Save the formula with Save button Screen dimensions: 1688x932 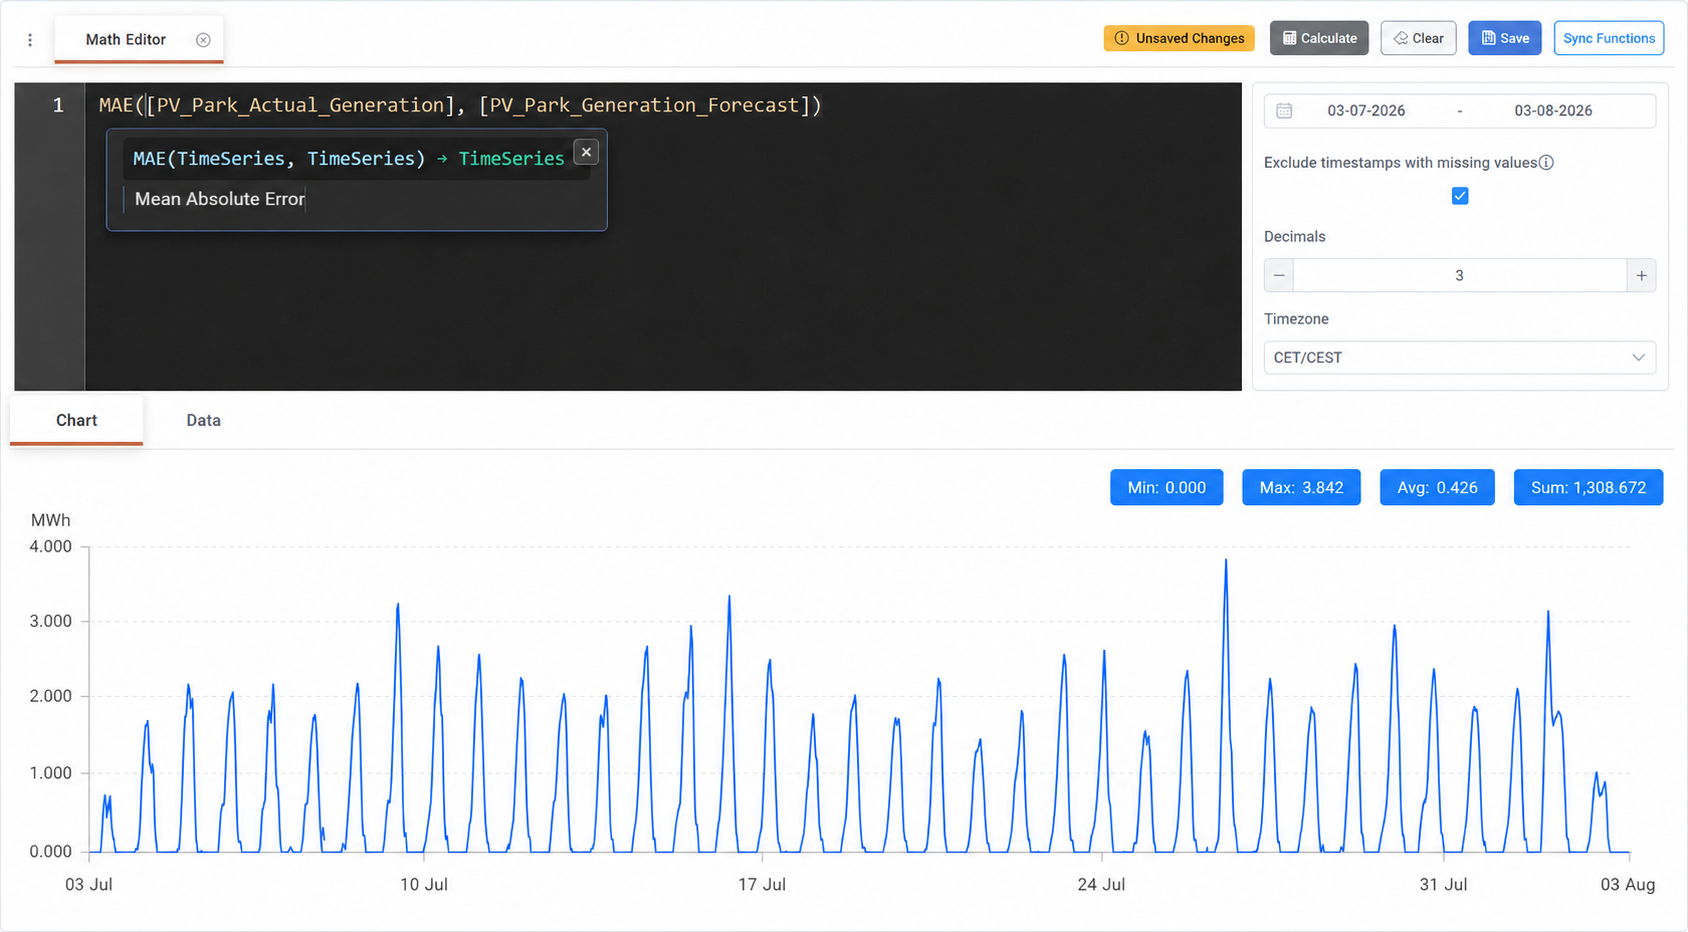pyautogui.click(x=1505, y=38)
